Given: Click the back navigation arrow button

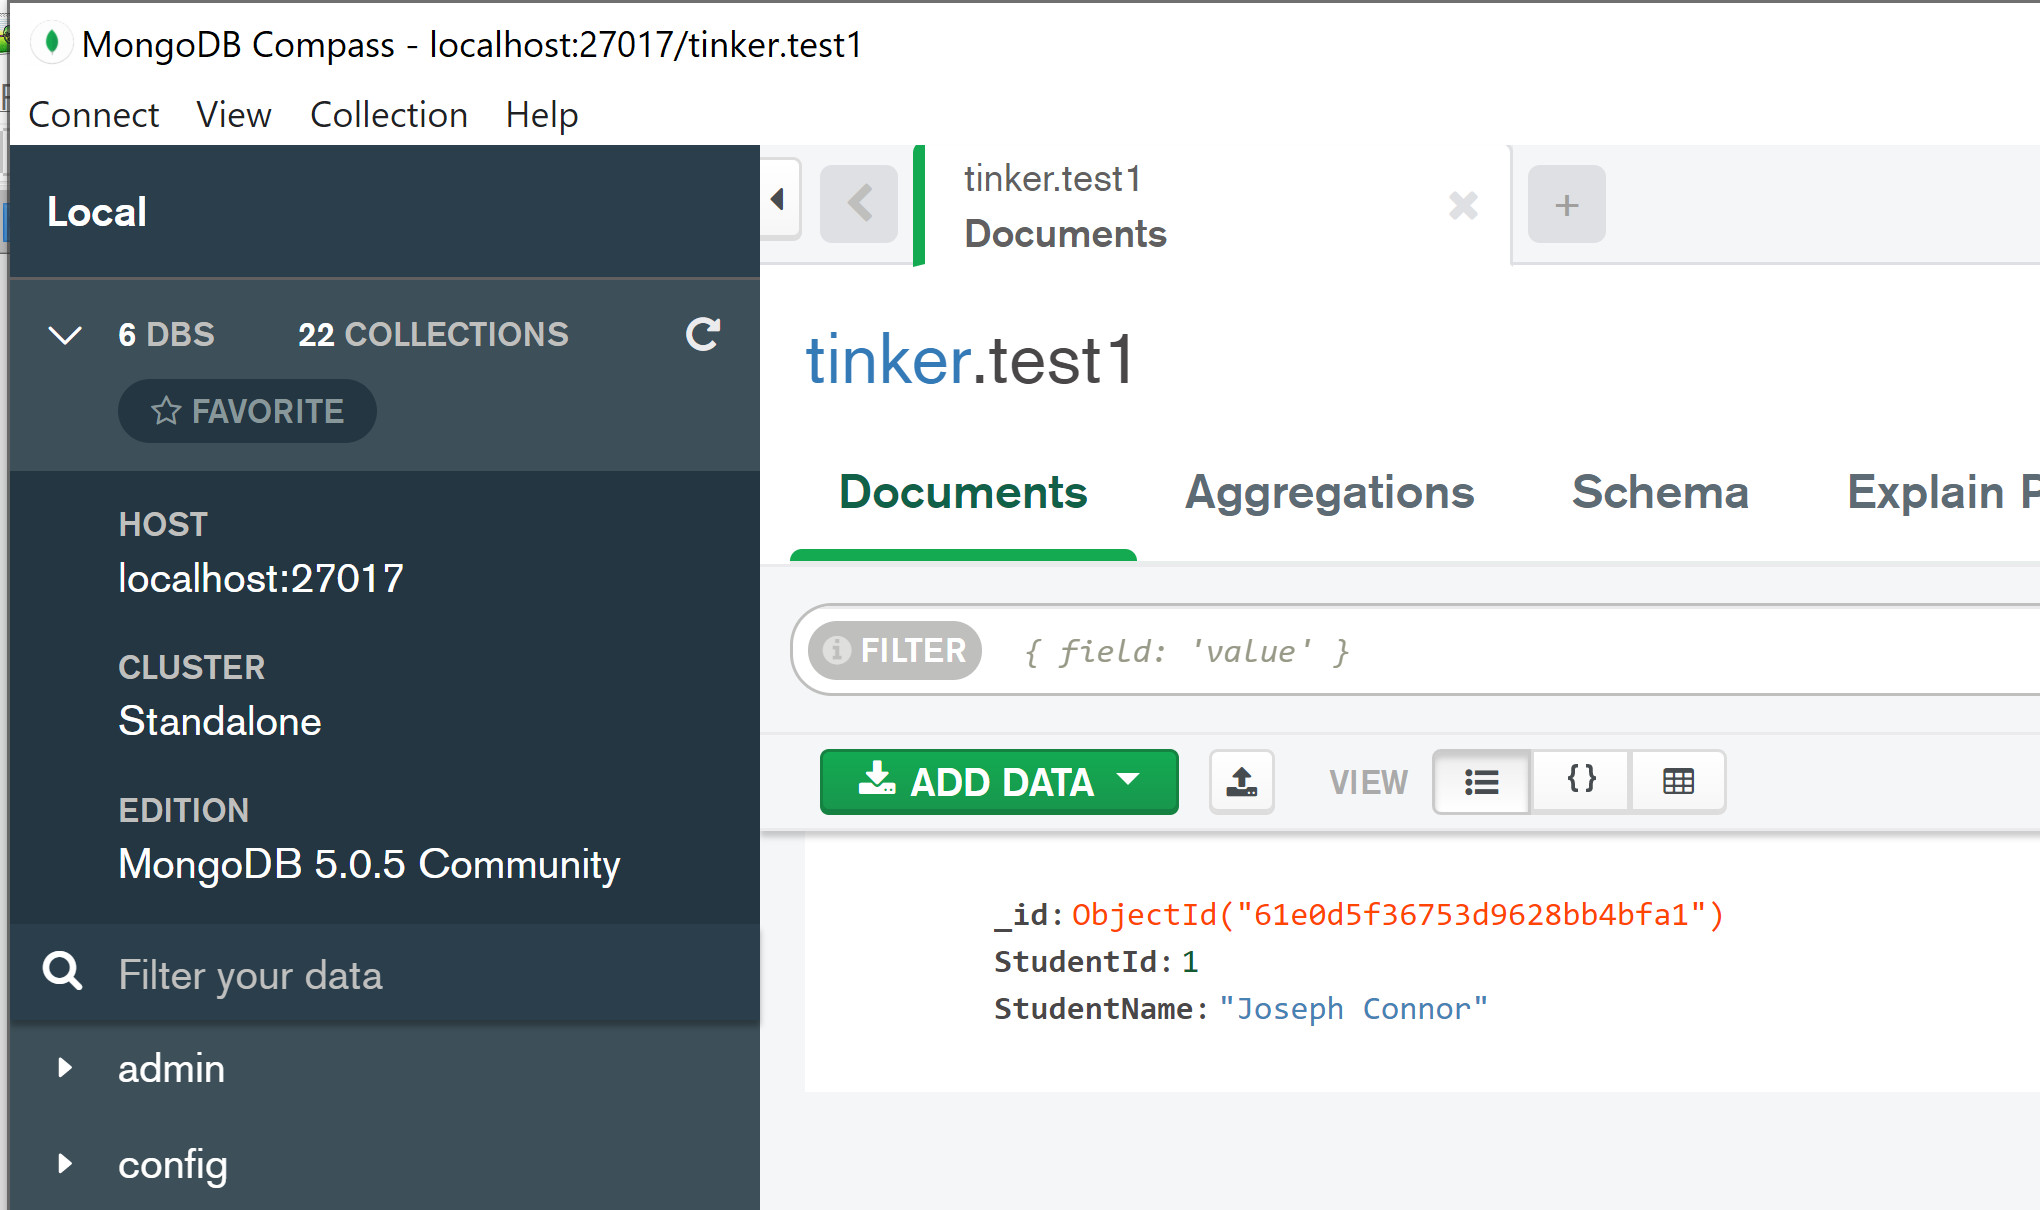Looking at the screenshot, I should pos(859,204).
